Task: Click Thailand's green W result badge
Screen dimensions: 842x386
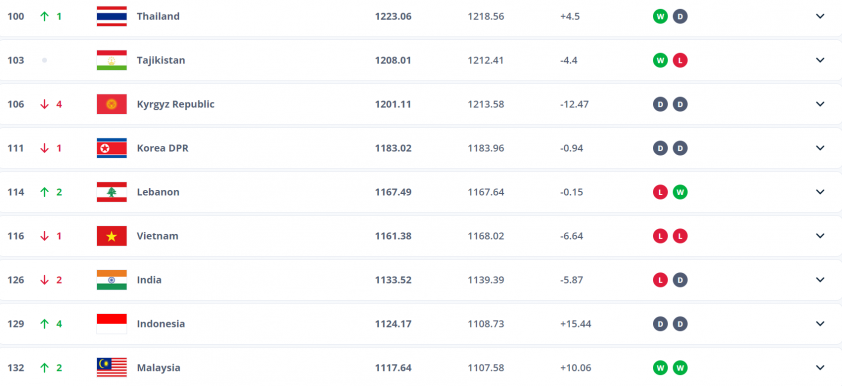Action: coord(660,17)
